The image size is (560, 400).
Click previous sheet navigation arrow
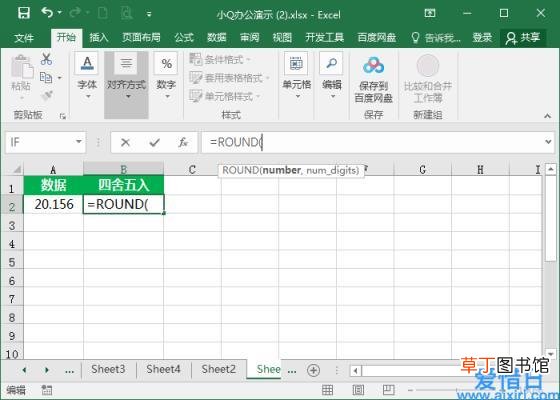click(24, 370)
